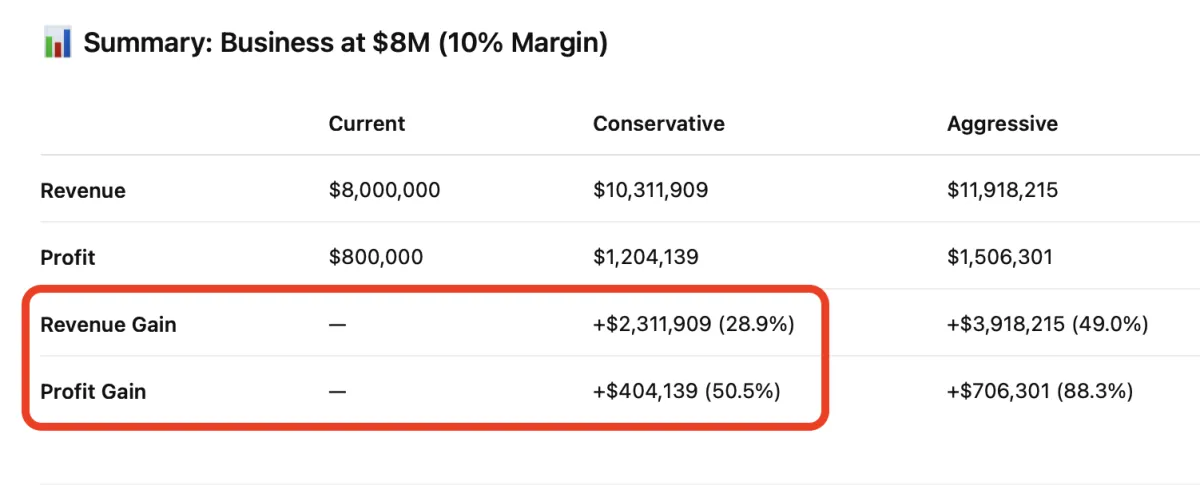The width and height of the screenshot is (1200, 485).
Task: Click the $1,204,139 conservative profit value
Action: pos(645,257)
